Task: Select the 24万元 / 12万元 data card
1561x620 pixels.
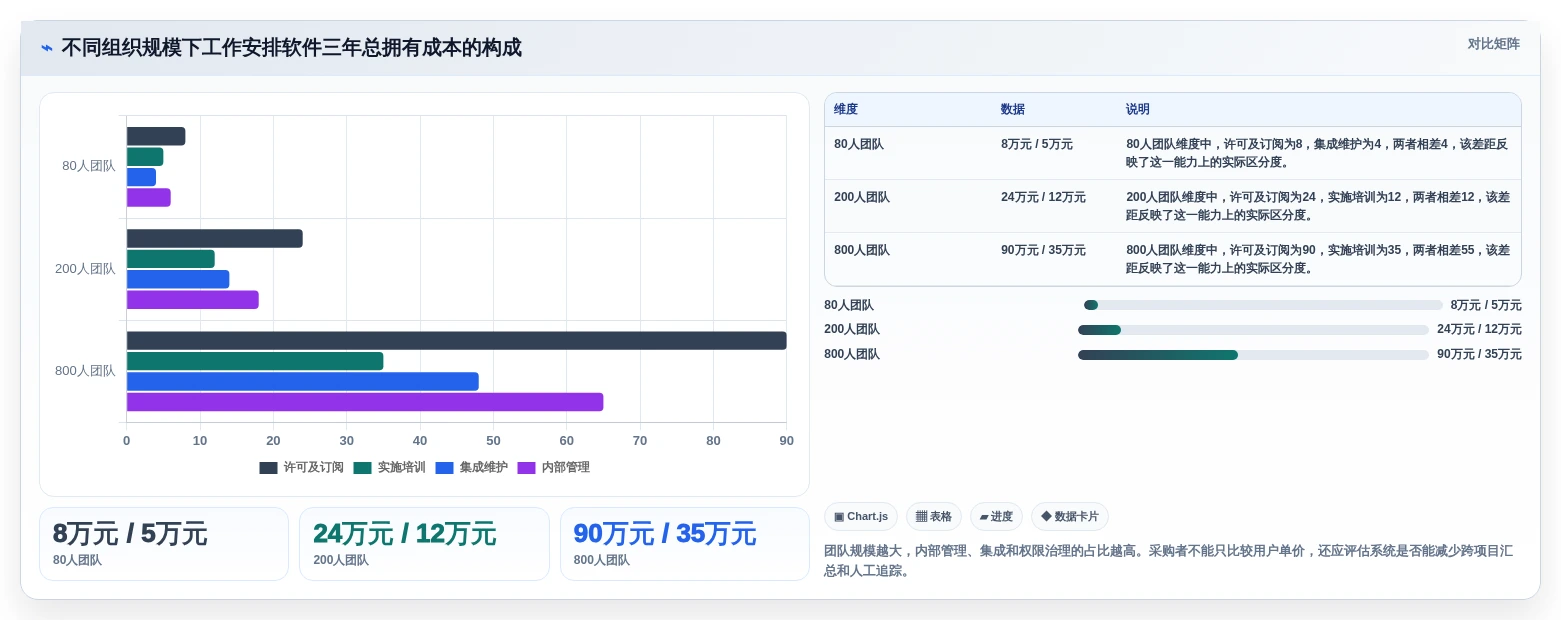Action: pyautogui.click(x=424, y=544)
